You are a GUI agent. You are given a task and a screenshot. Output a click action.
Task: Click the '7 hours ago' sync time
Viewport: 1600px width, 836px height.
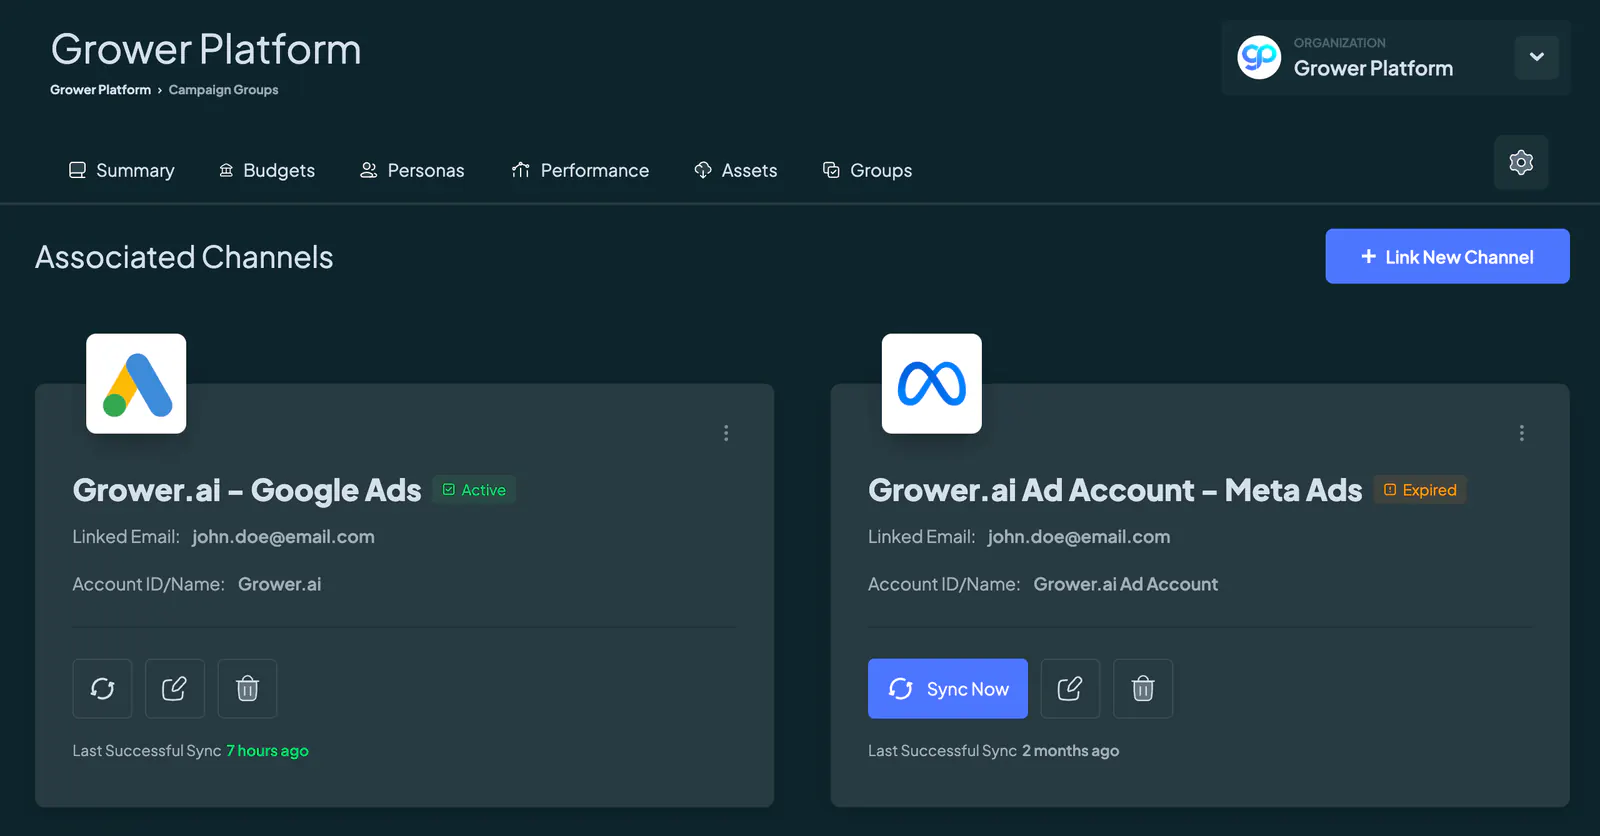[267, 751]
